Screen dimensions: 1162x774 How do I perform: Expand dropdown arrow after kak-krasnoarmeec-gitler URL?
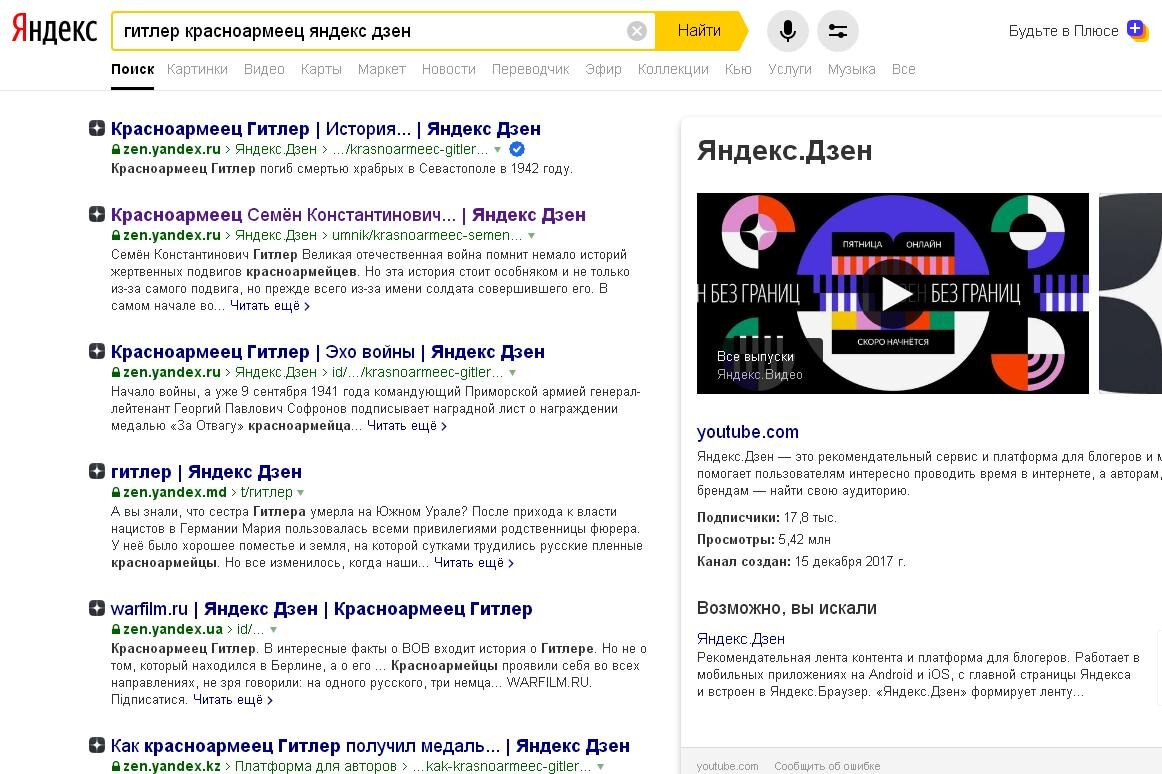(600, 767)
